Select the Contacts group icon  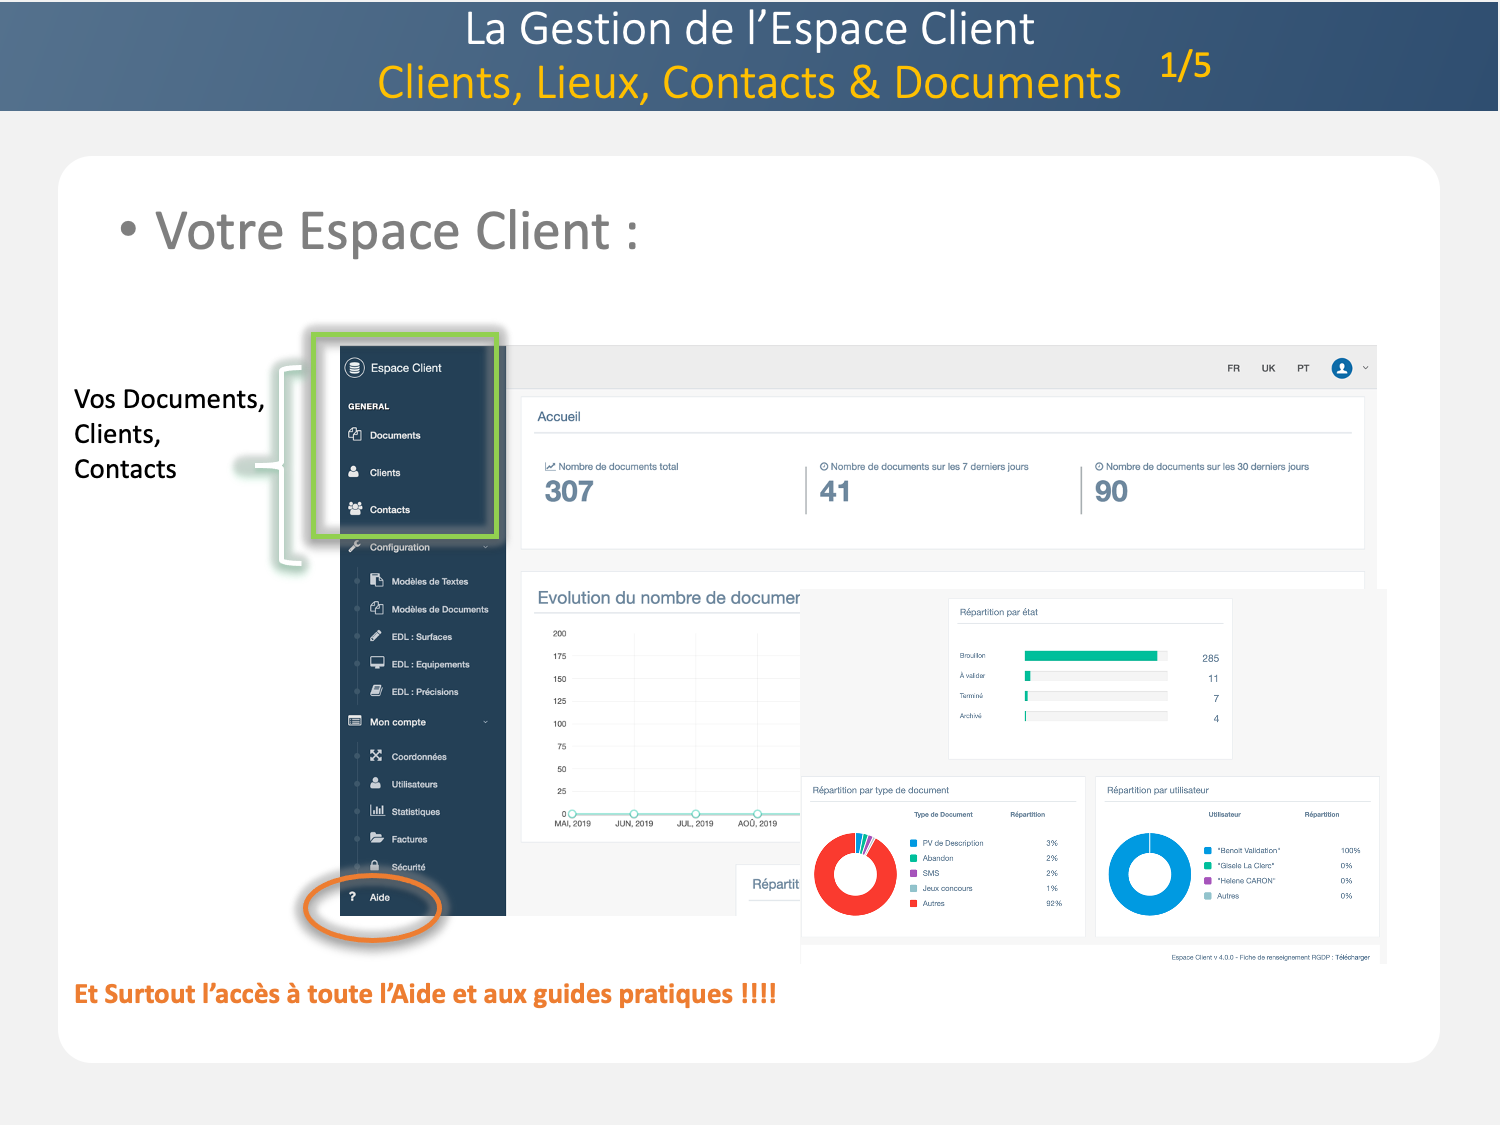355,509
